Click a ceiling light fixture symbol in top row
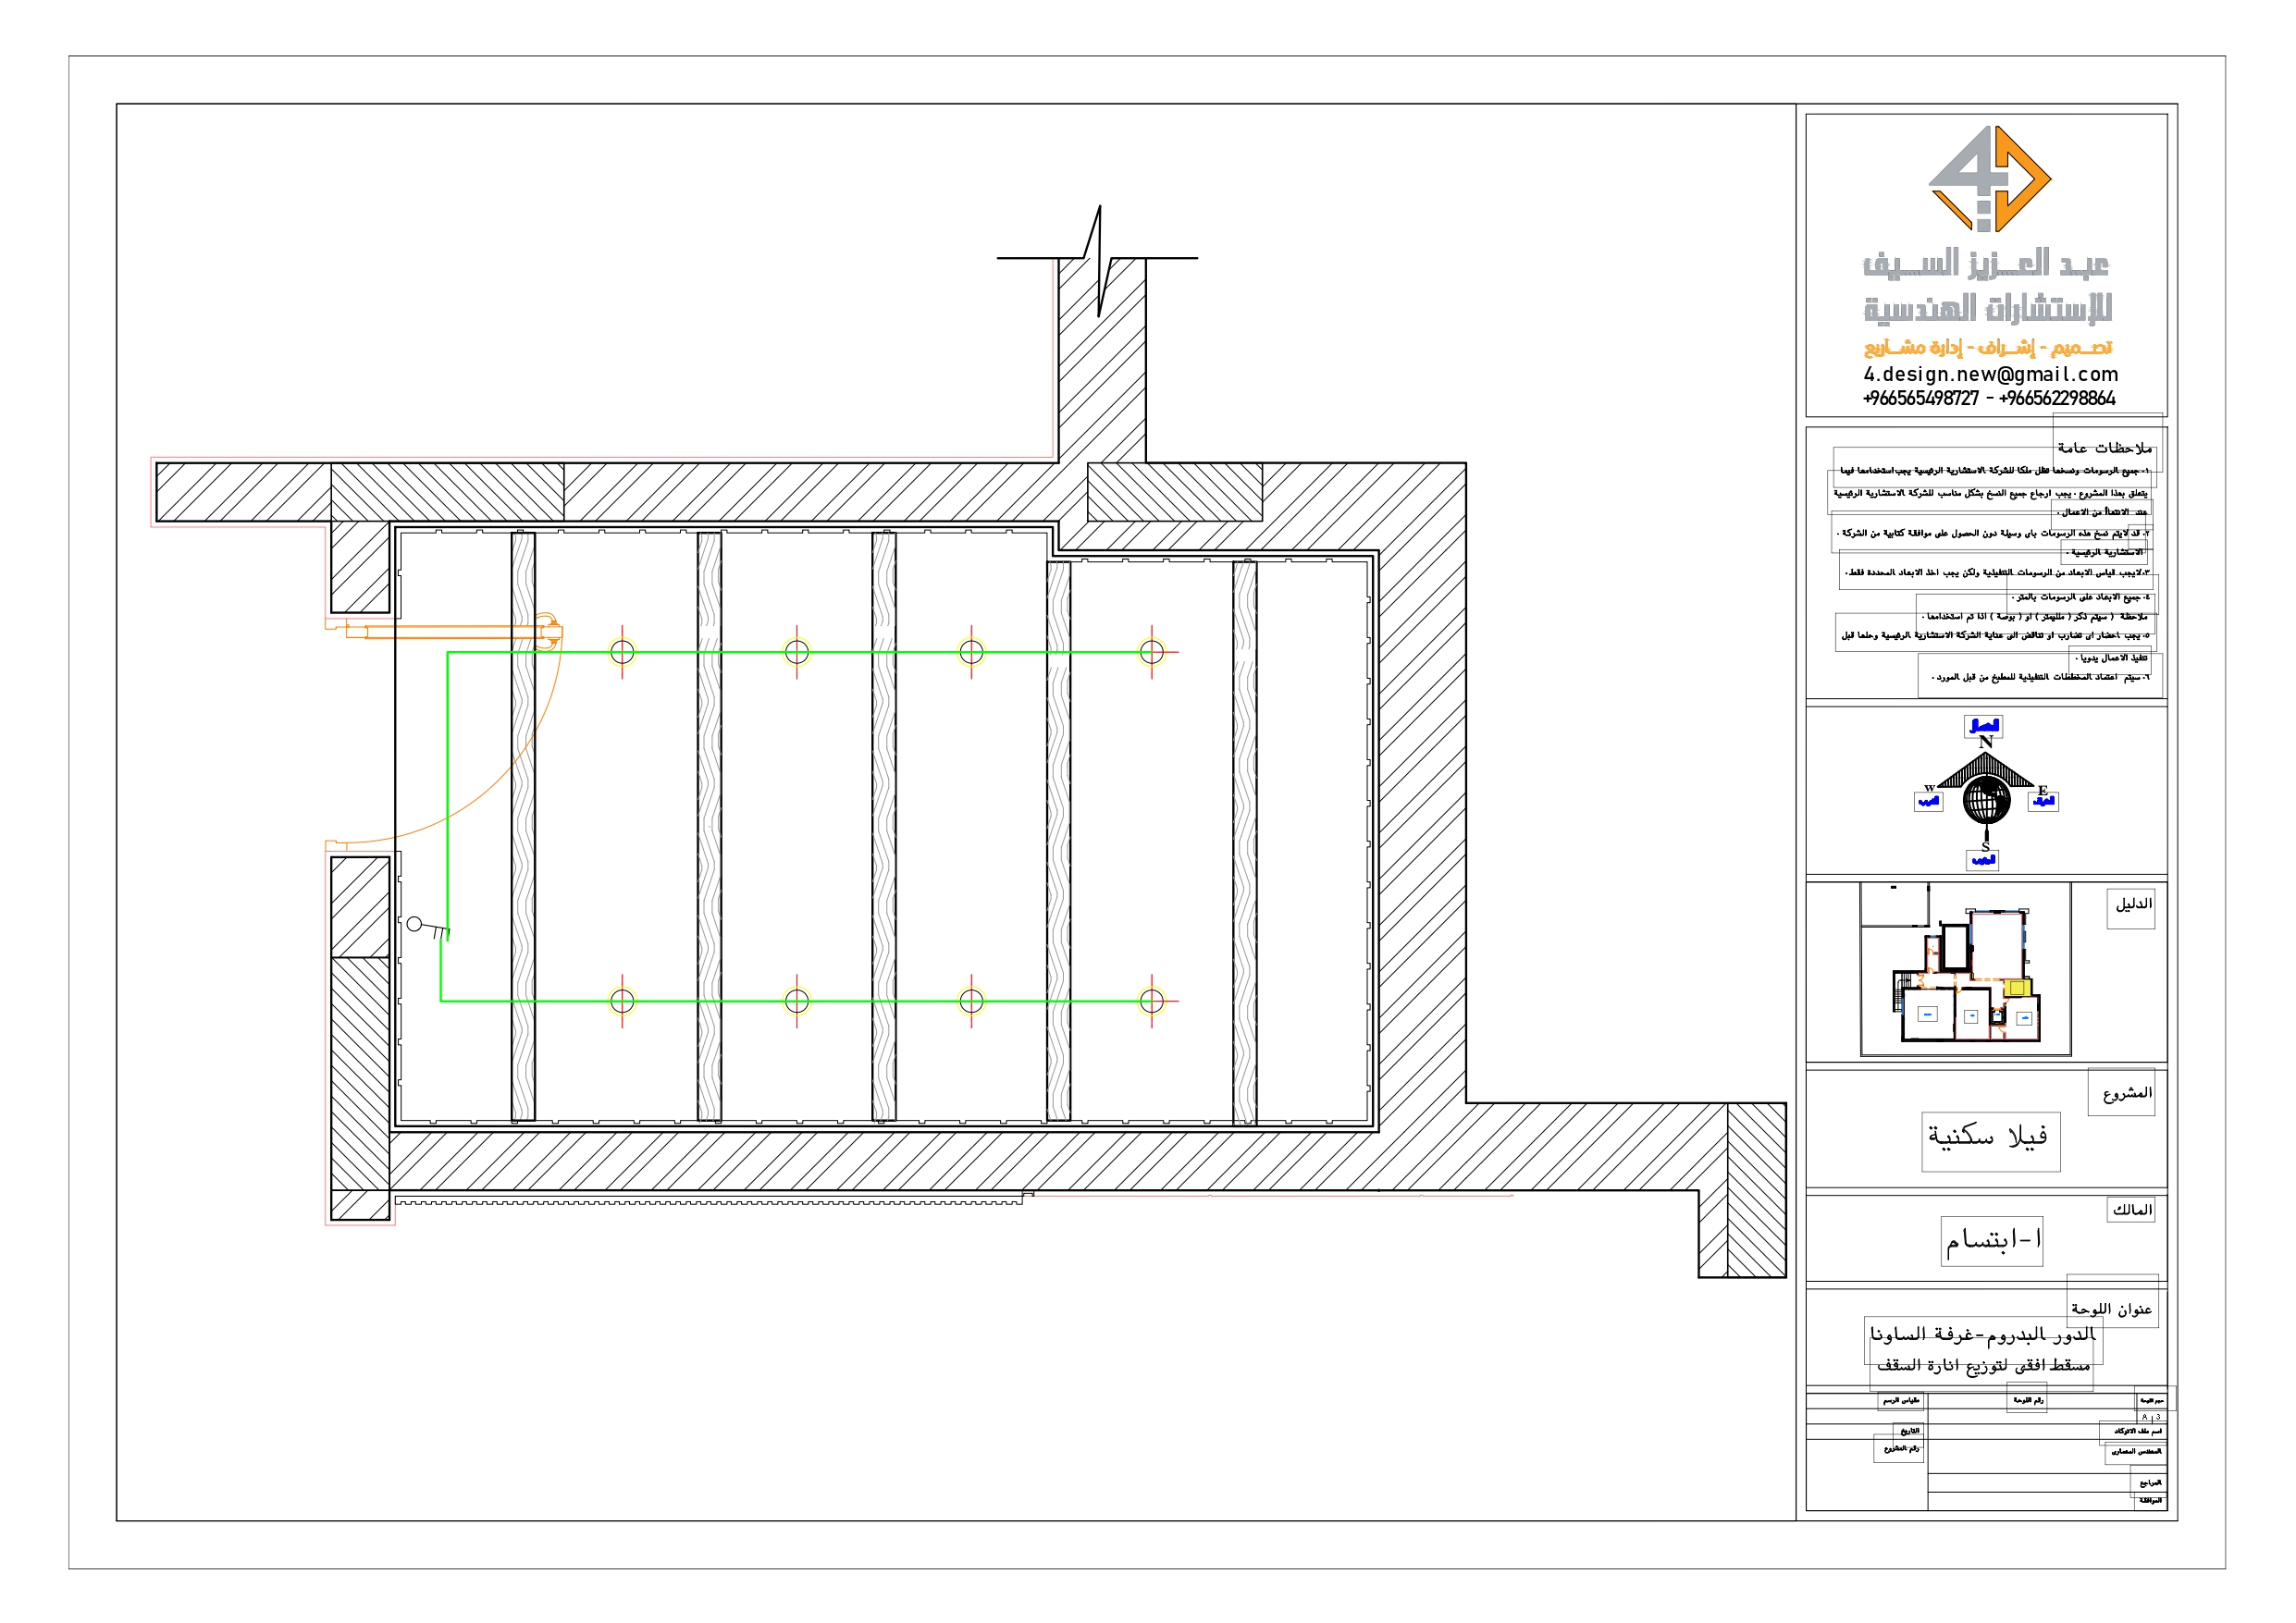Image resolution: width=2296 pixels, height=1623 pixels. click(x=623, y=651)
